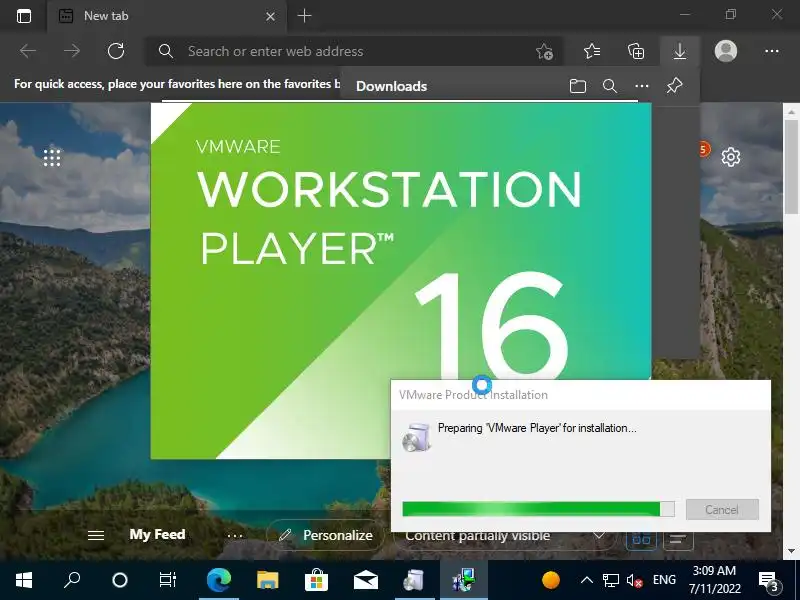
Task: Open downloads folder from Downloads panel
Action: tap(578, 86)
